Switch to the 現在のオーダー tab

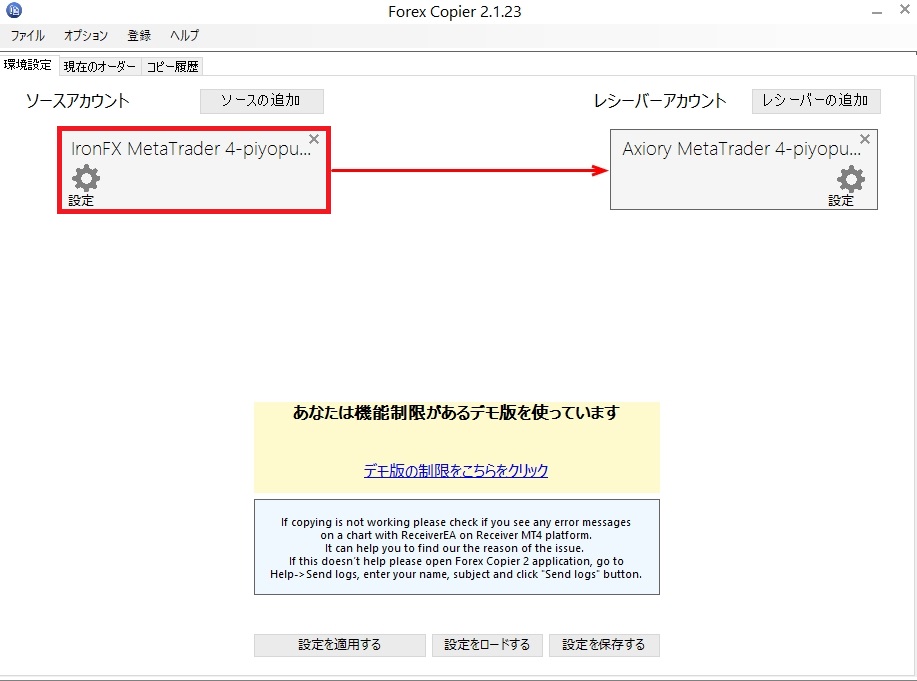100,65
